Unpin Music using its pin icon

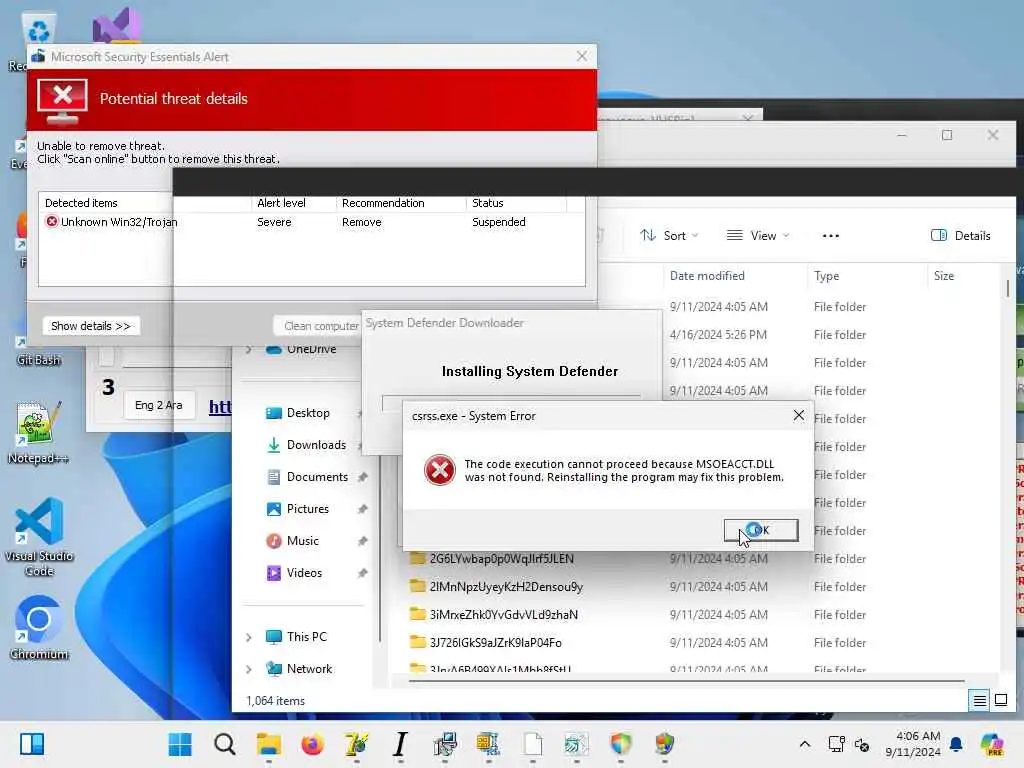click(362, 541)
